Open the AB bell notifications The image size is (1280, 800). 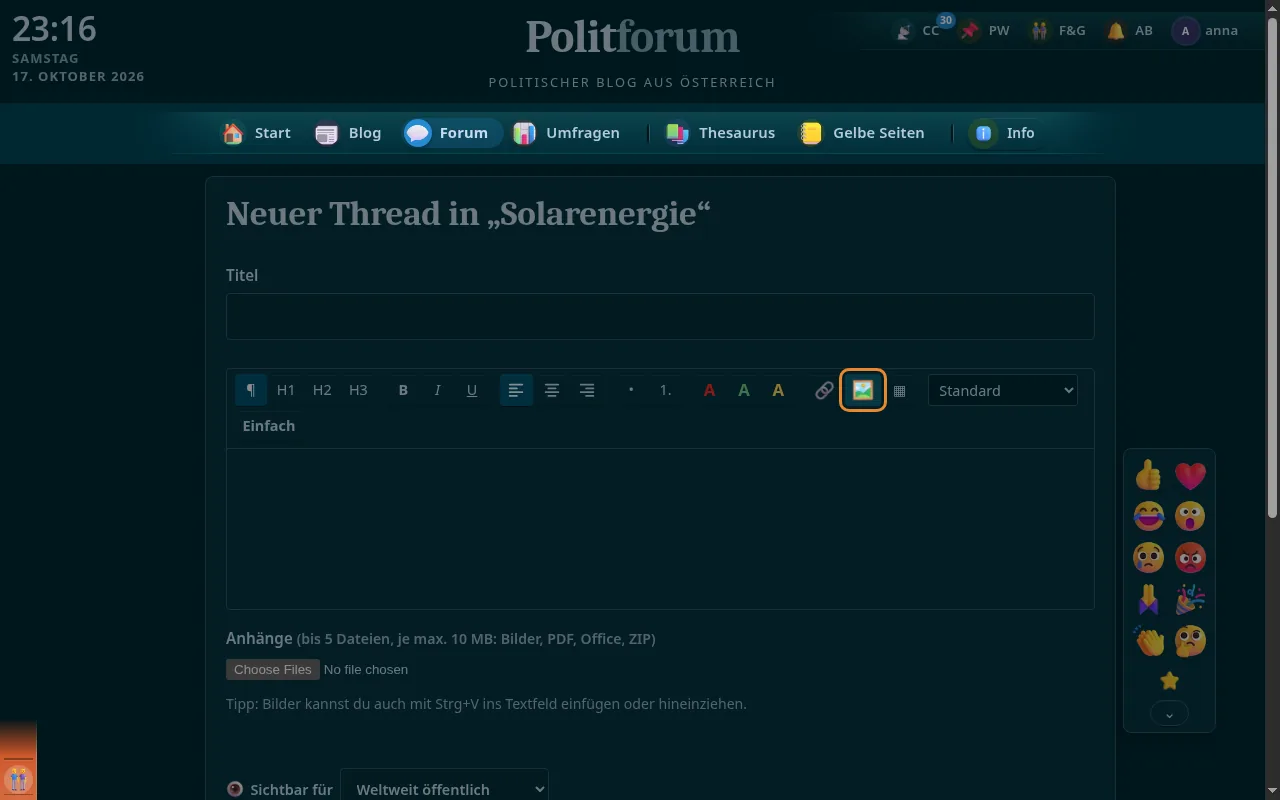point(1130,31)
